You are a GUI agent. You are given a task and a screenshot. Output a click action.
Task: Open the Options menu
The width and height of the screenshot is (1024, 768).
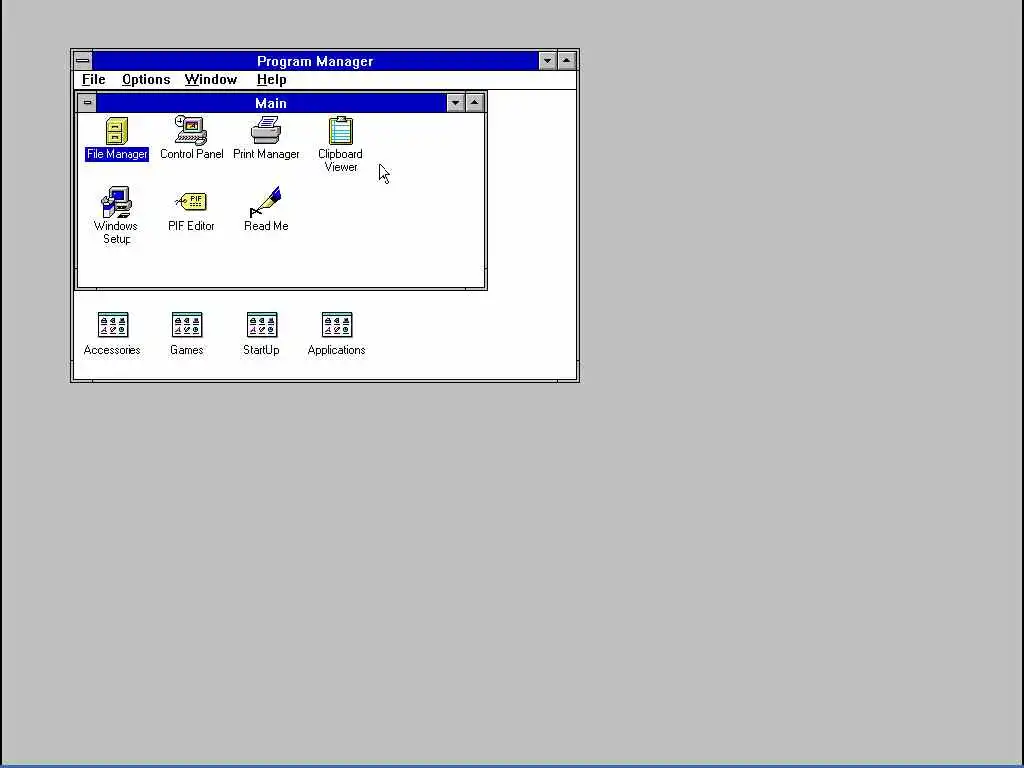(146, 80)
